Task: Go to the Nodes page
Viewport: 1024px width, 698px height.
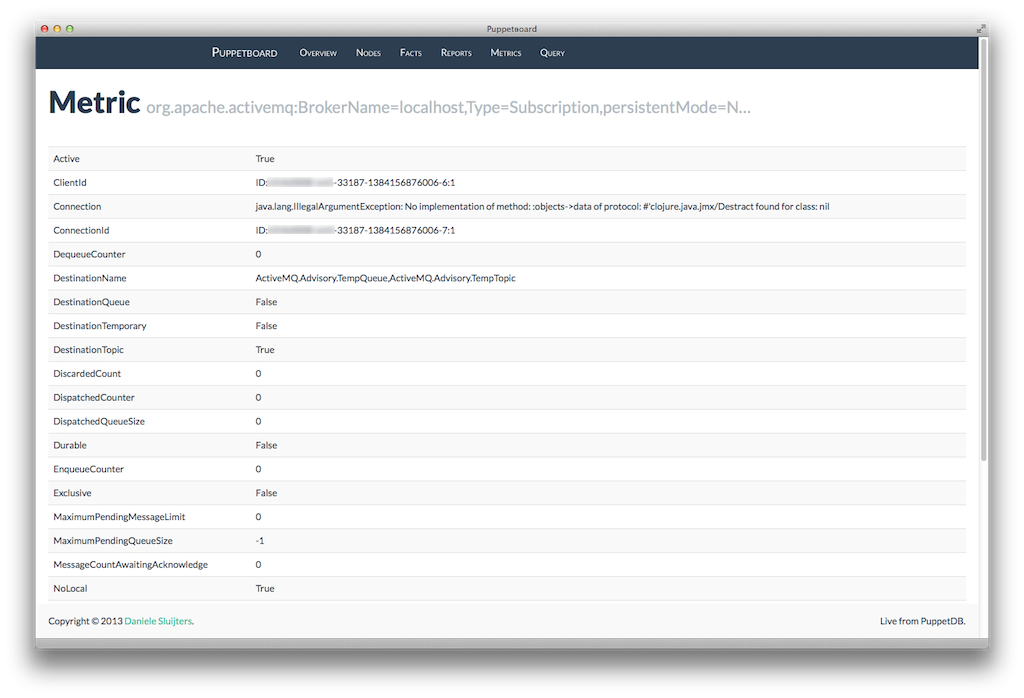Action: tap(368, 53)
